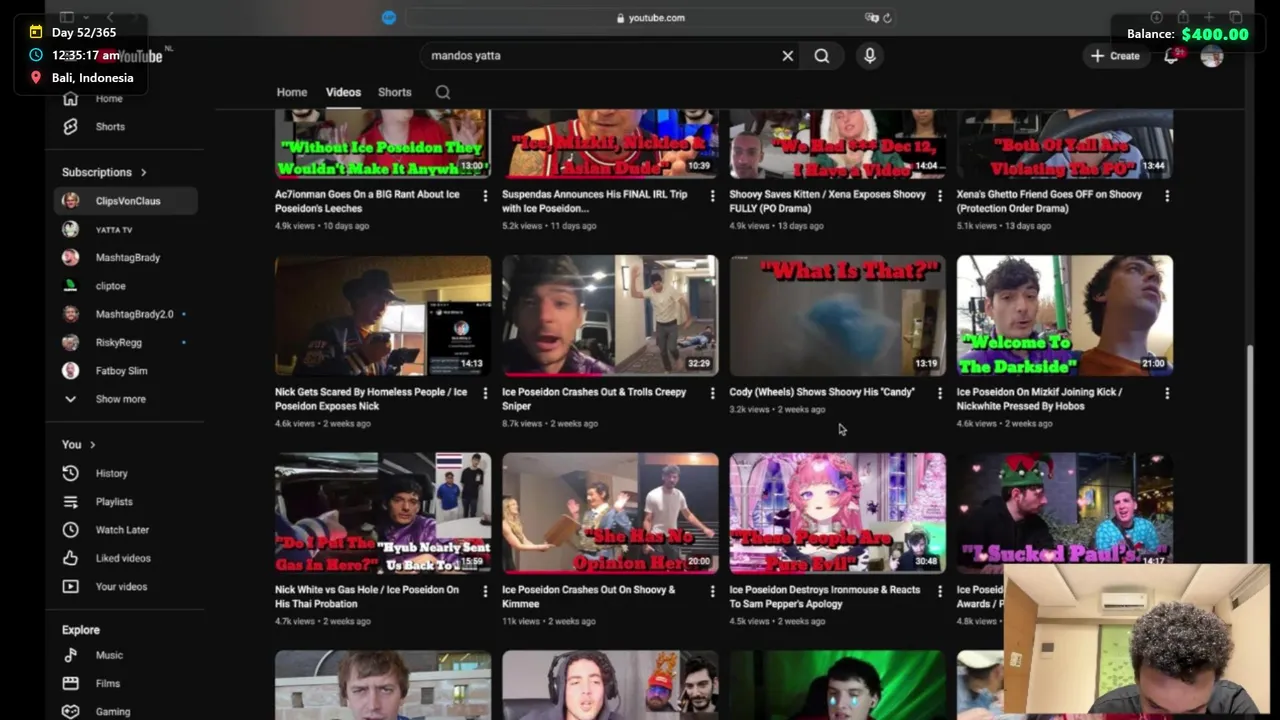Open options for Mizkif Joining Kick video
The image size is (1280, 720).
point(1167,394)
